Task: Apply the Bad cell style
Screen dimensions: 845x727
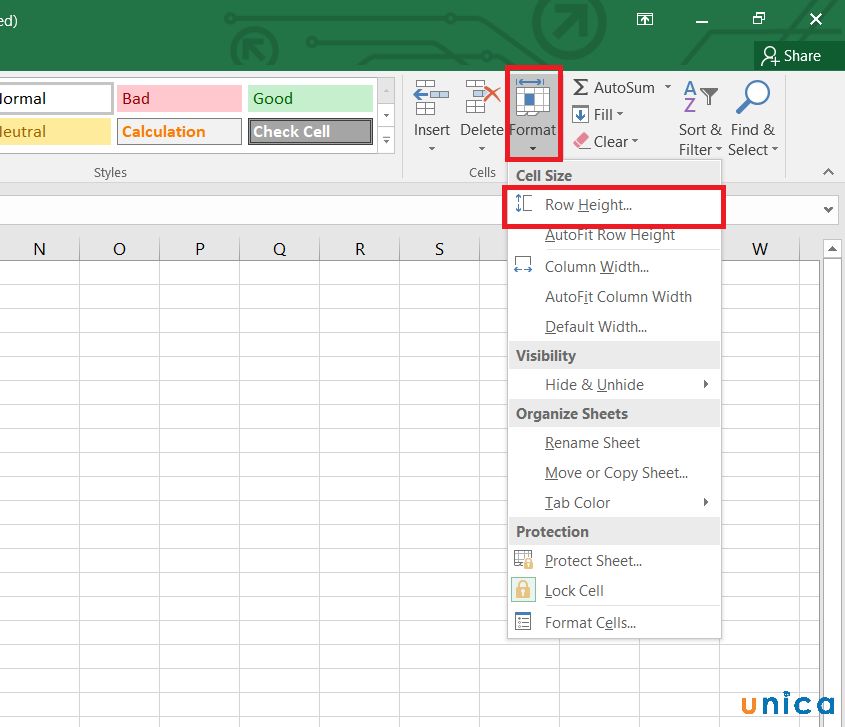Action: [x=178, y=97]
